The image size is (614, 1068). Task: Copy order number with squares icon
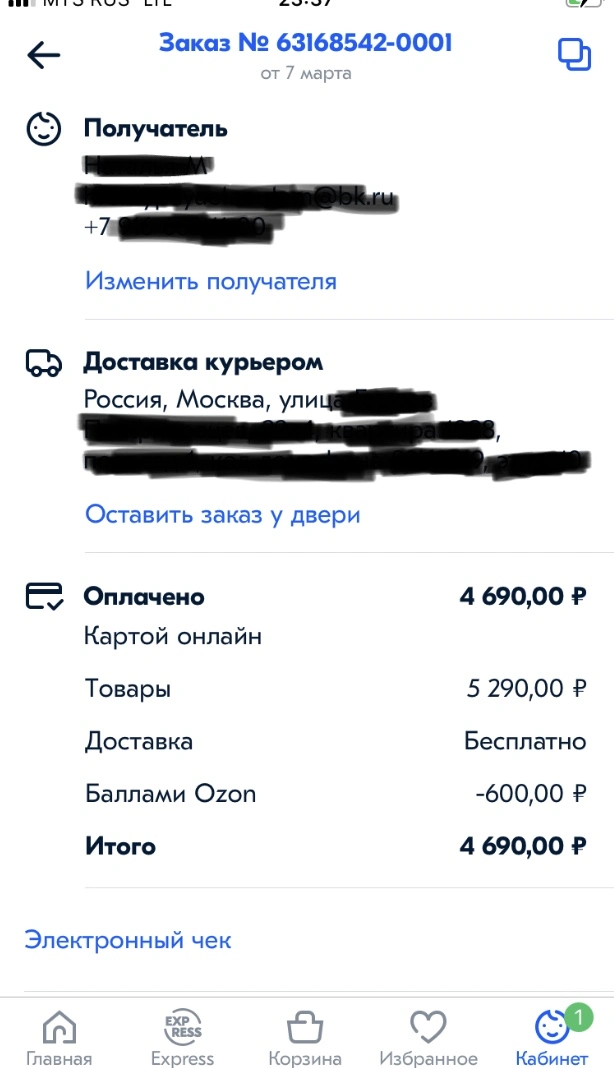tap(574, 54)
